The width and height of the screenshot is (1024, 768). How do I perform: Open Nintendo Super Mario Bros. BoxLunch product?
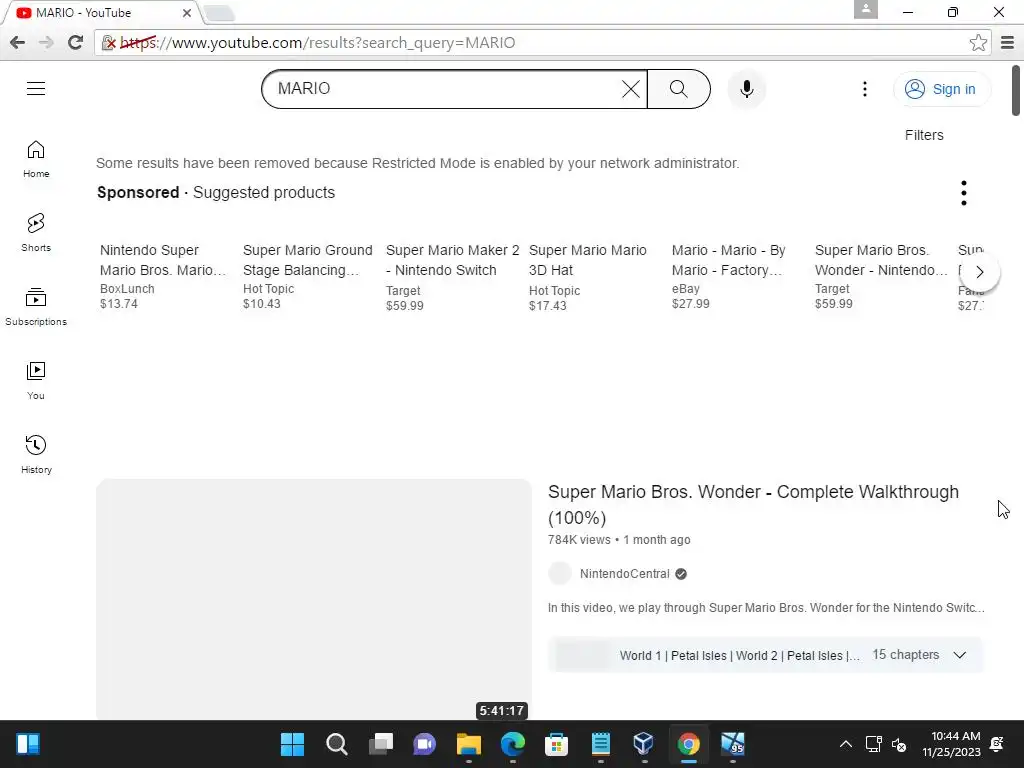[162, 276]
